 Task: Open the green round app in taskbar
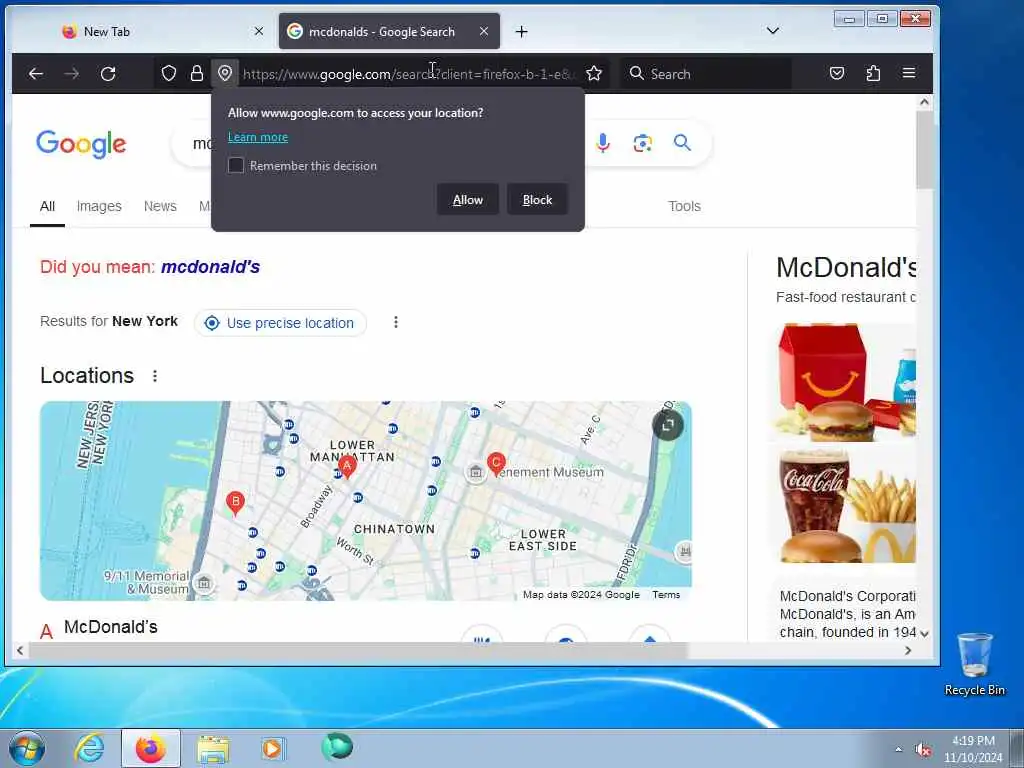coord(337,746)
